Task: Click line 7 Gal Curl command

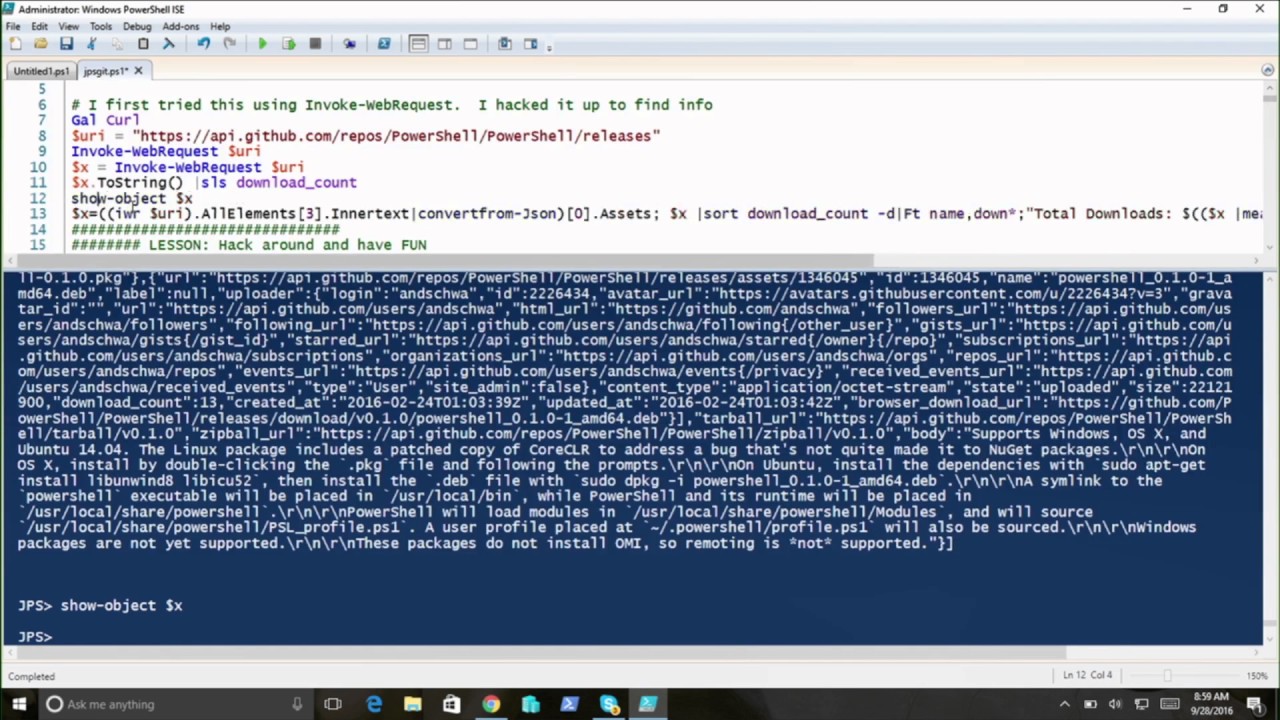Action: tap(105, 120)
